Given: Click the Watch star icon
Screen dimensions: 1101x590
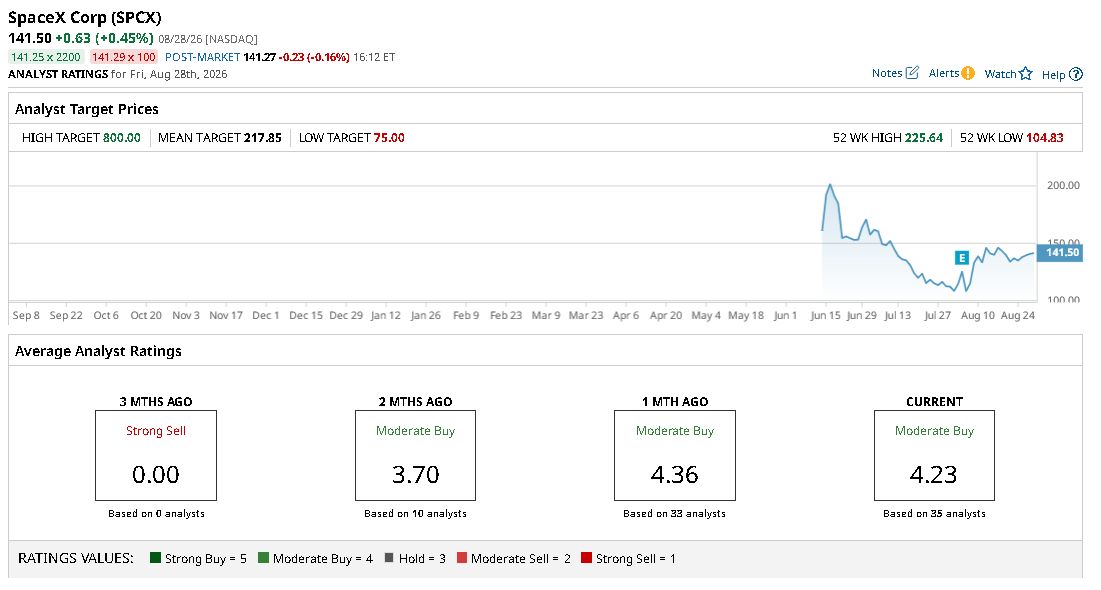Looking at the screenshot, I should pos(1026,73).
